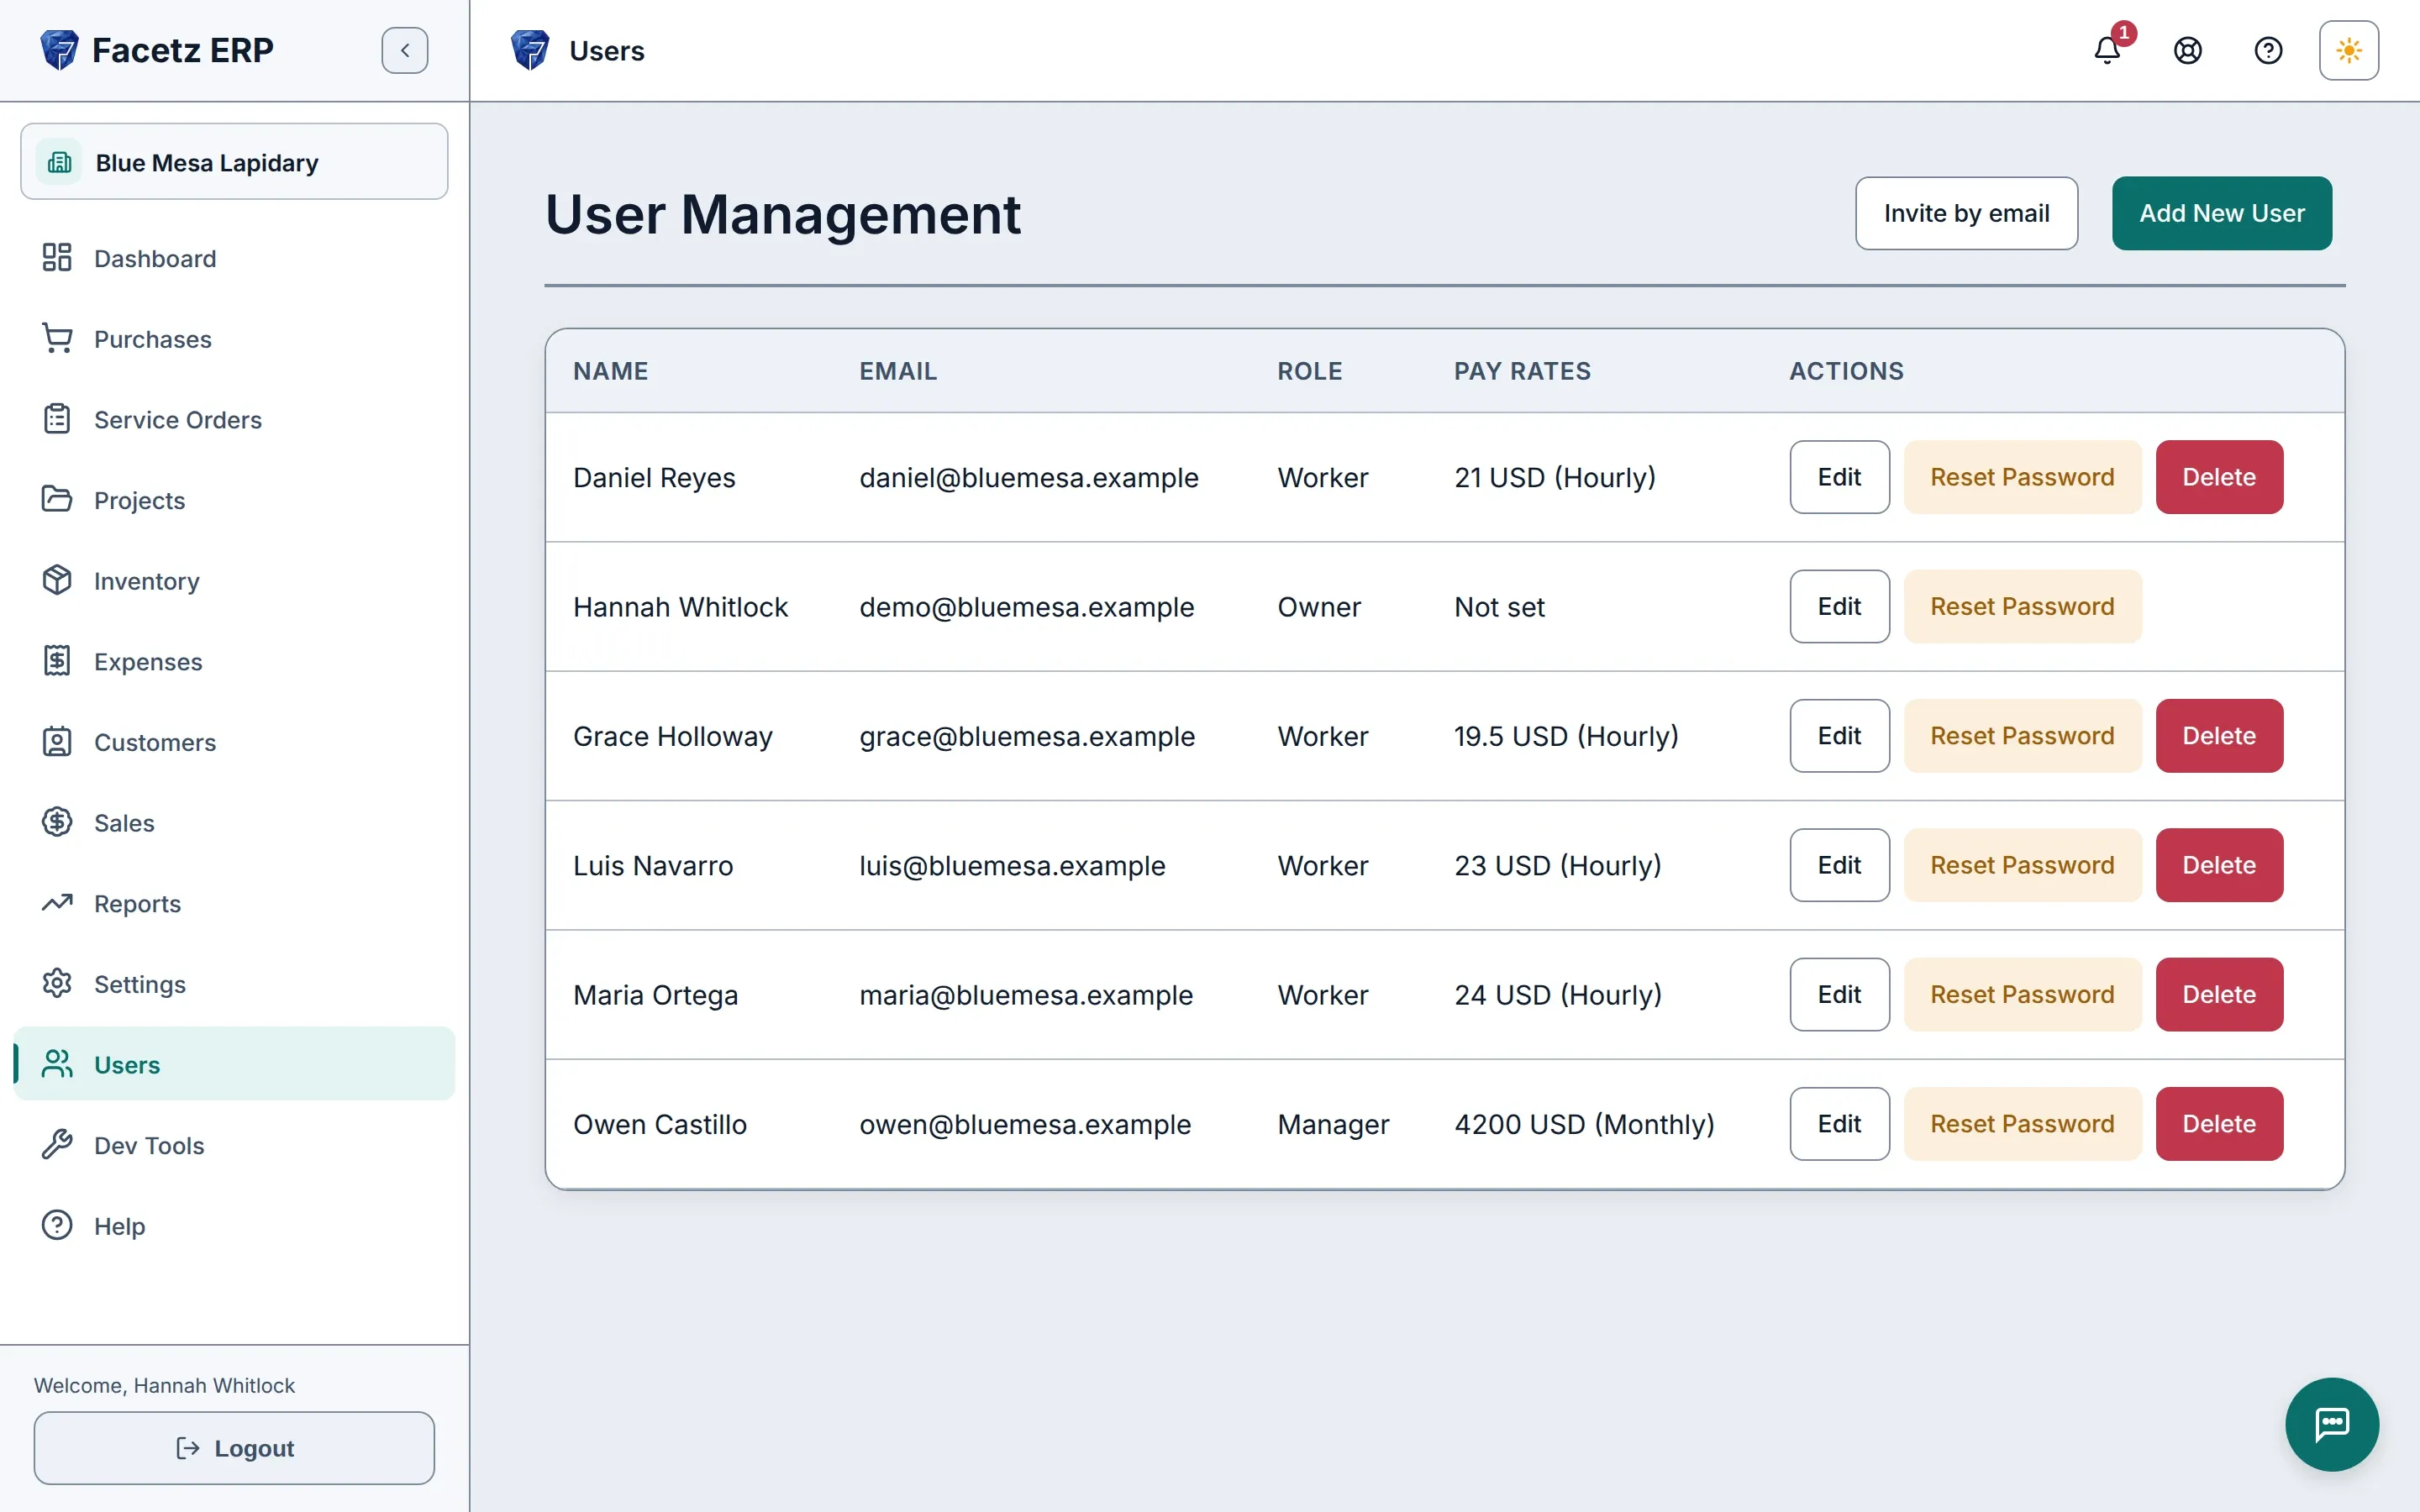Click pay rate 19.5 USD (Hourly)
The image size is (2420, 1512).
[x=1566, y=736]
